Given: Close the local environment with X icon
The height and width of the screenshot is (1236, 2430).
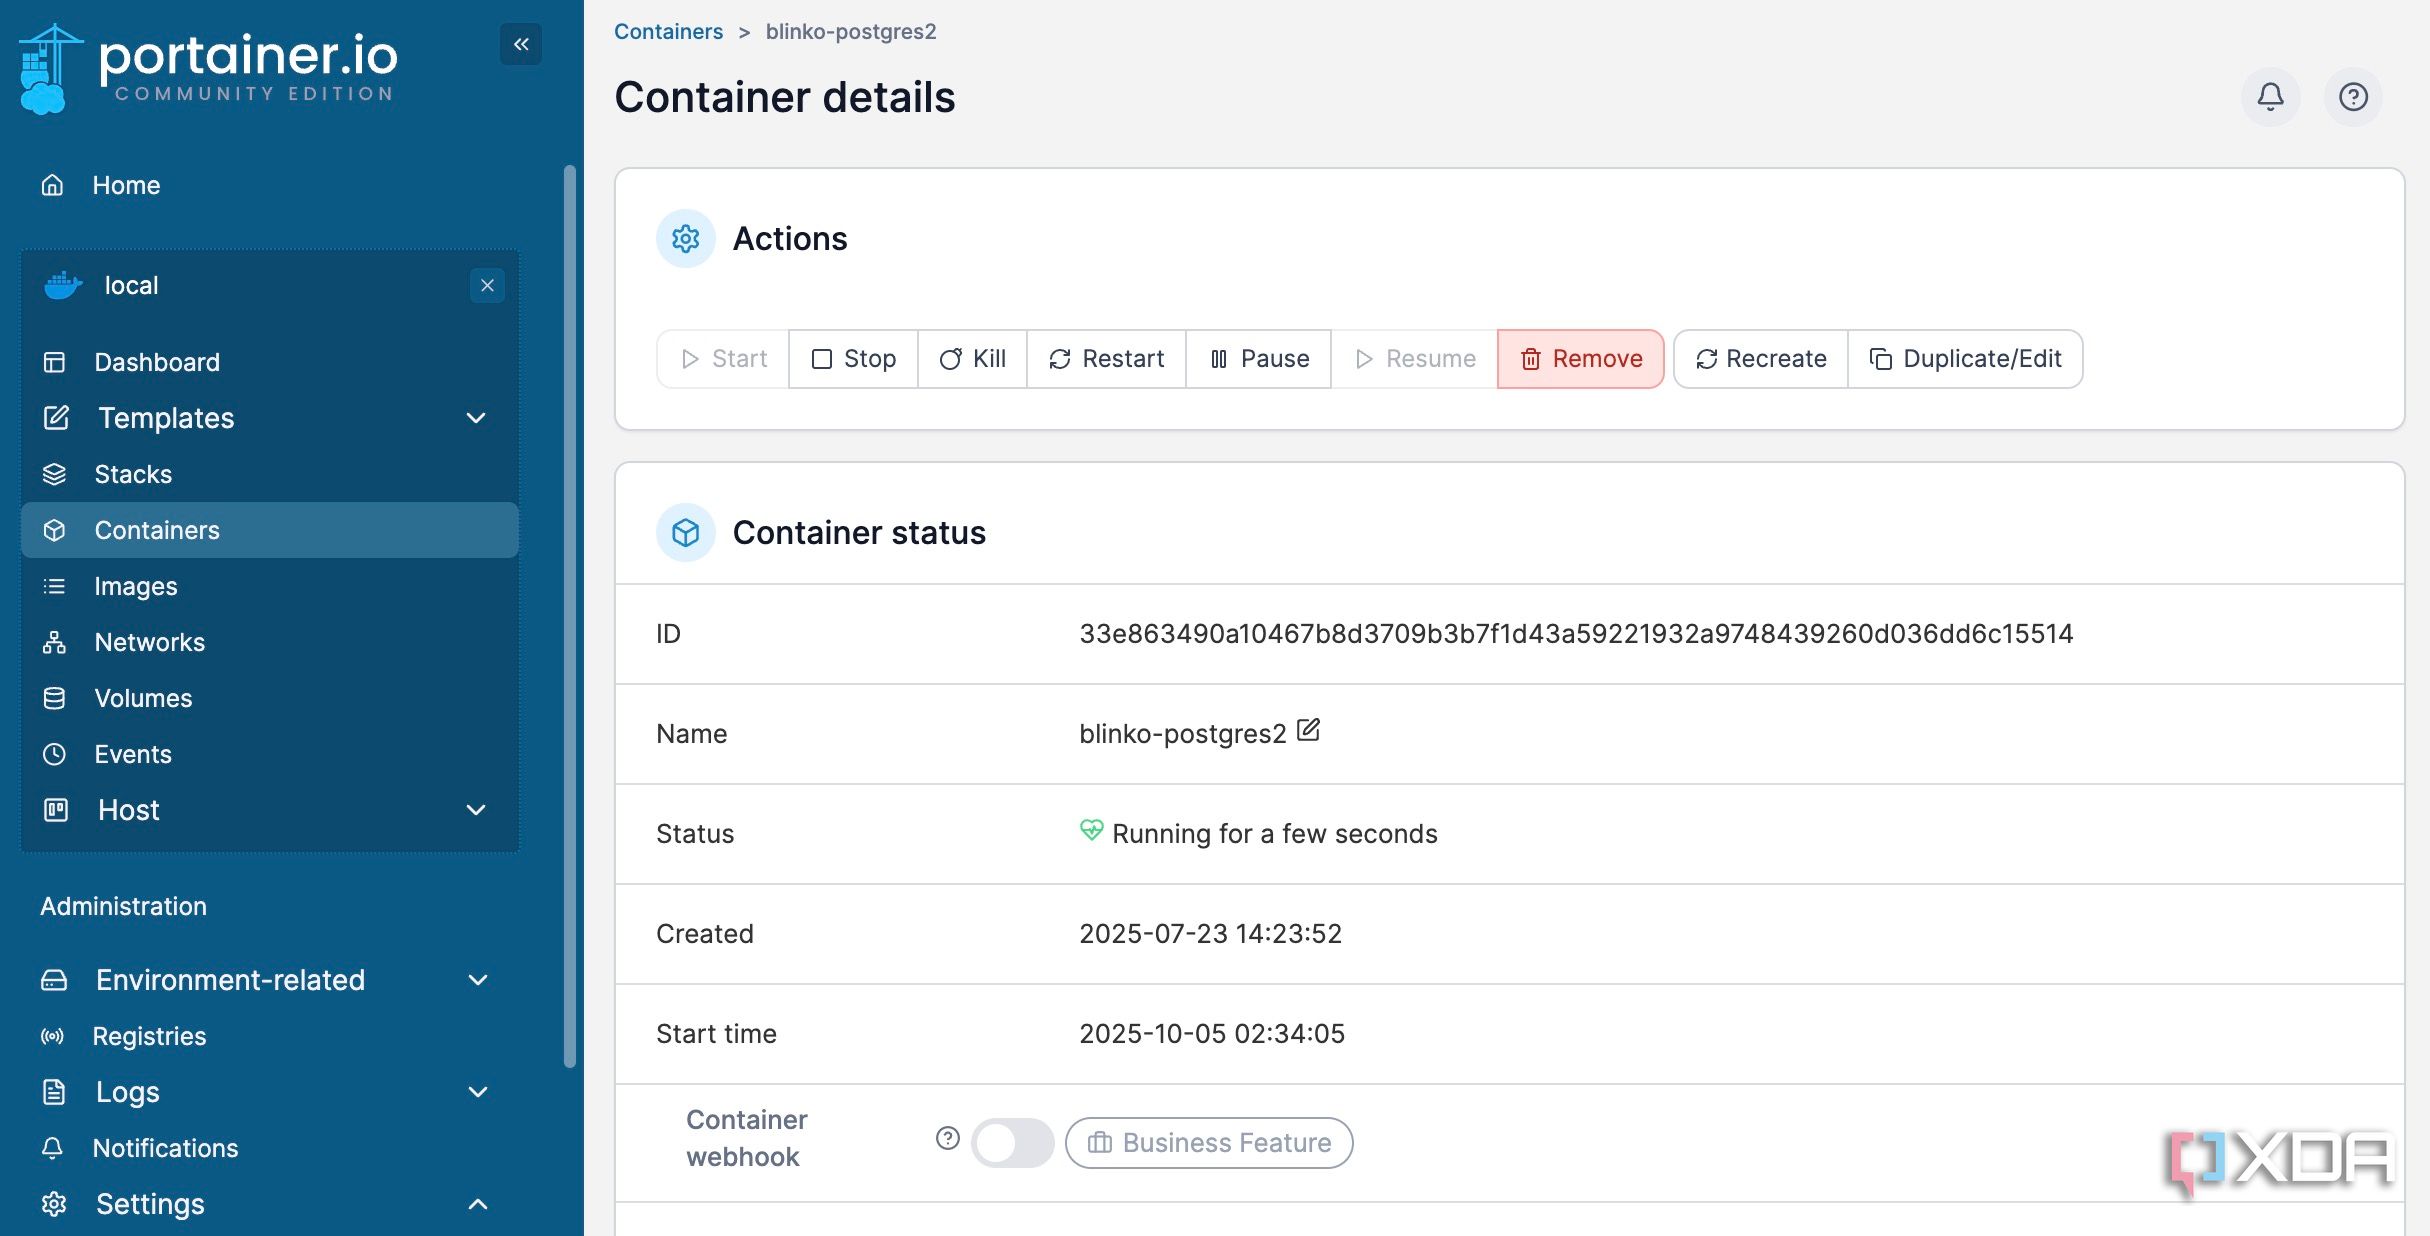Looking at the screenshot, I should coord(487,285).
